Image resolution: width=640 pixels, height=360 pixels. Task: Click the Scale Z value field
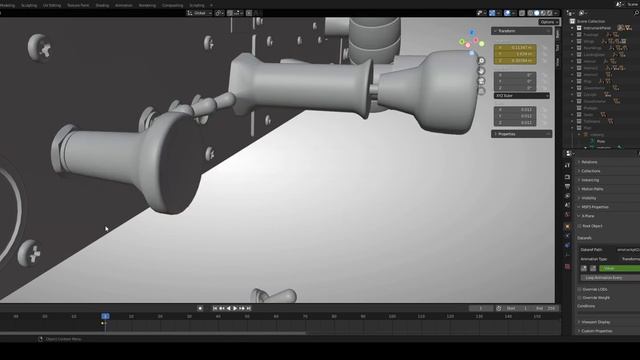515,122
